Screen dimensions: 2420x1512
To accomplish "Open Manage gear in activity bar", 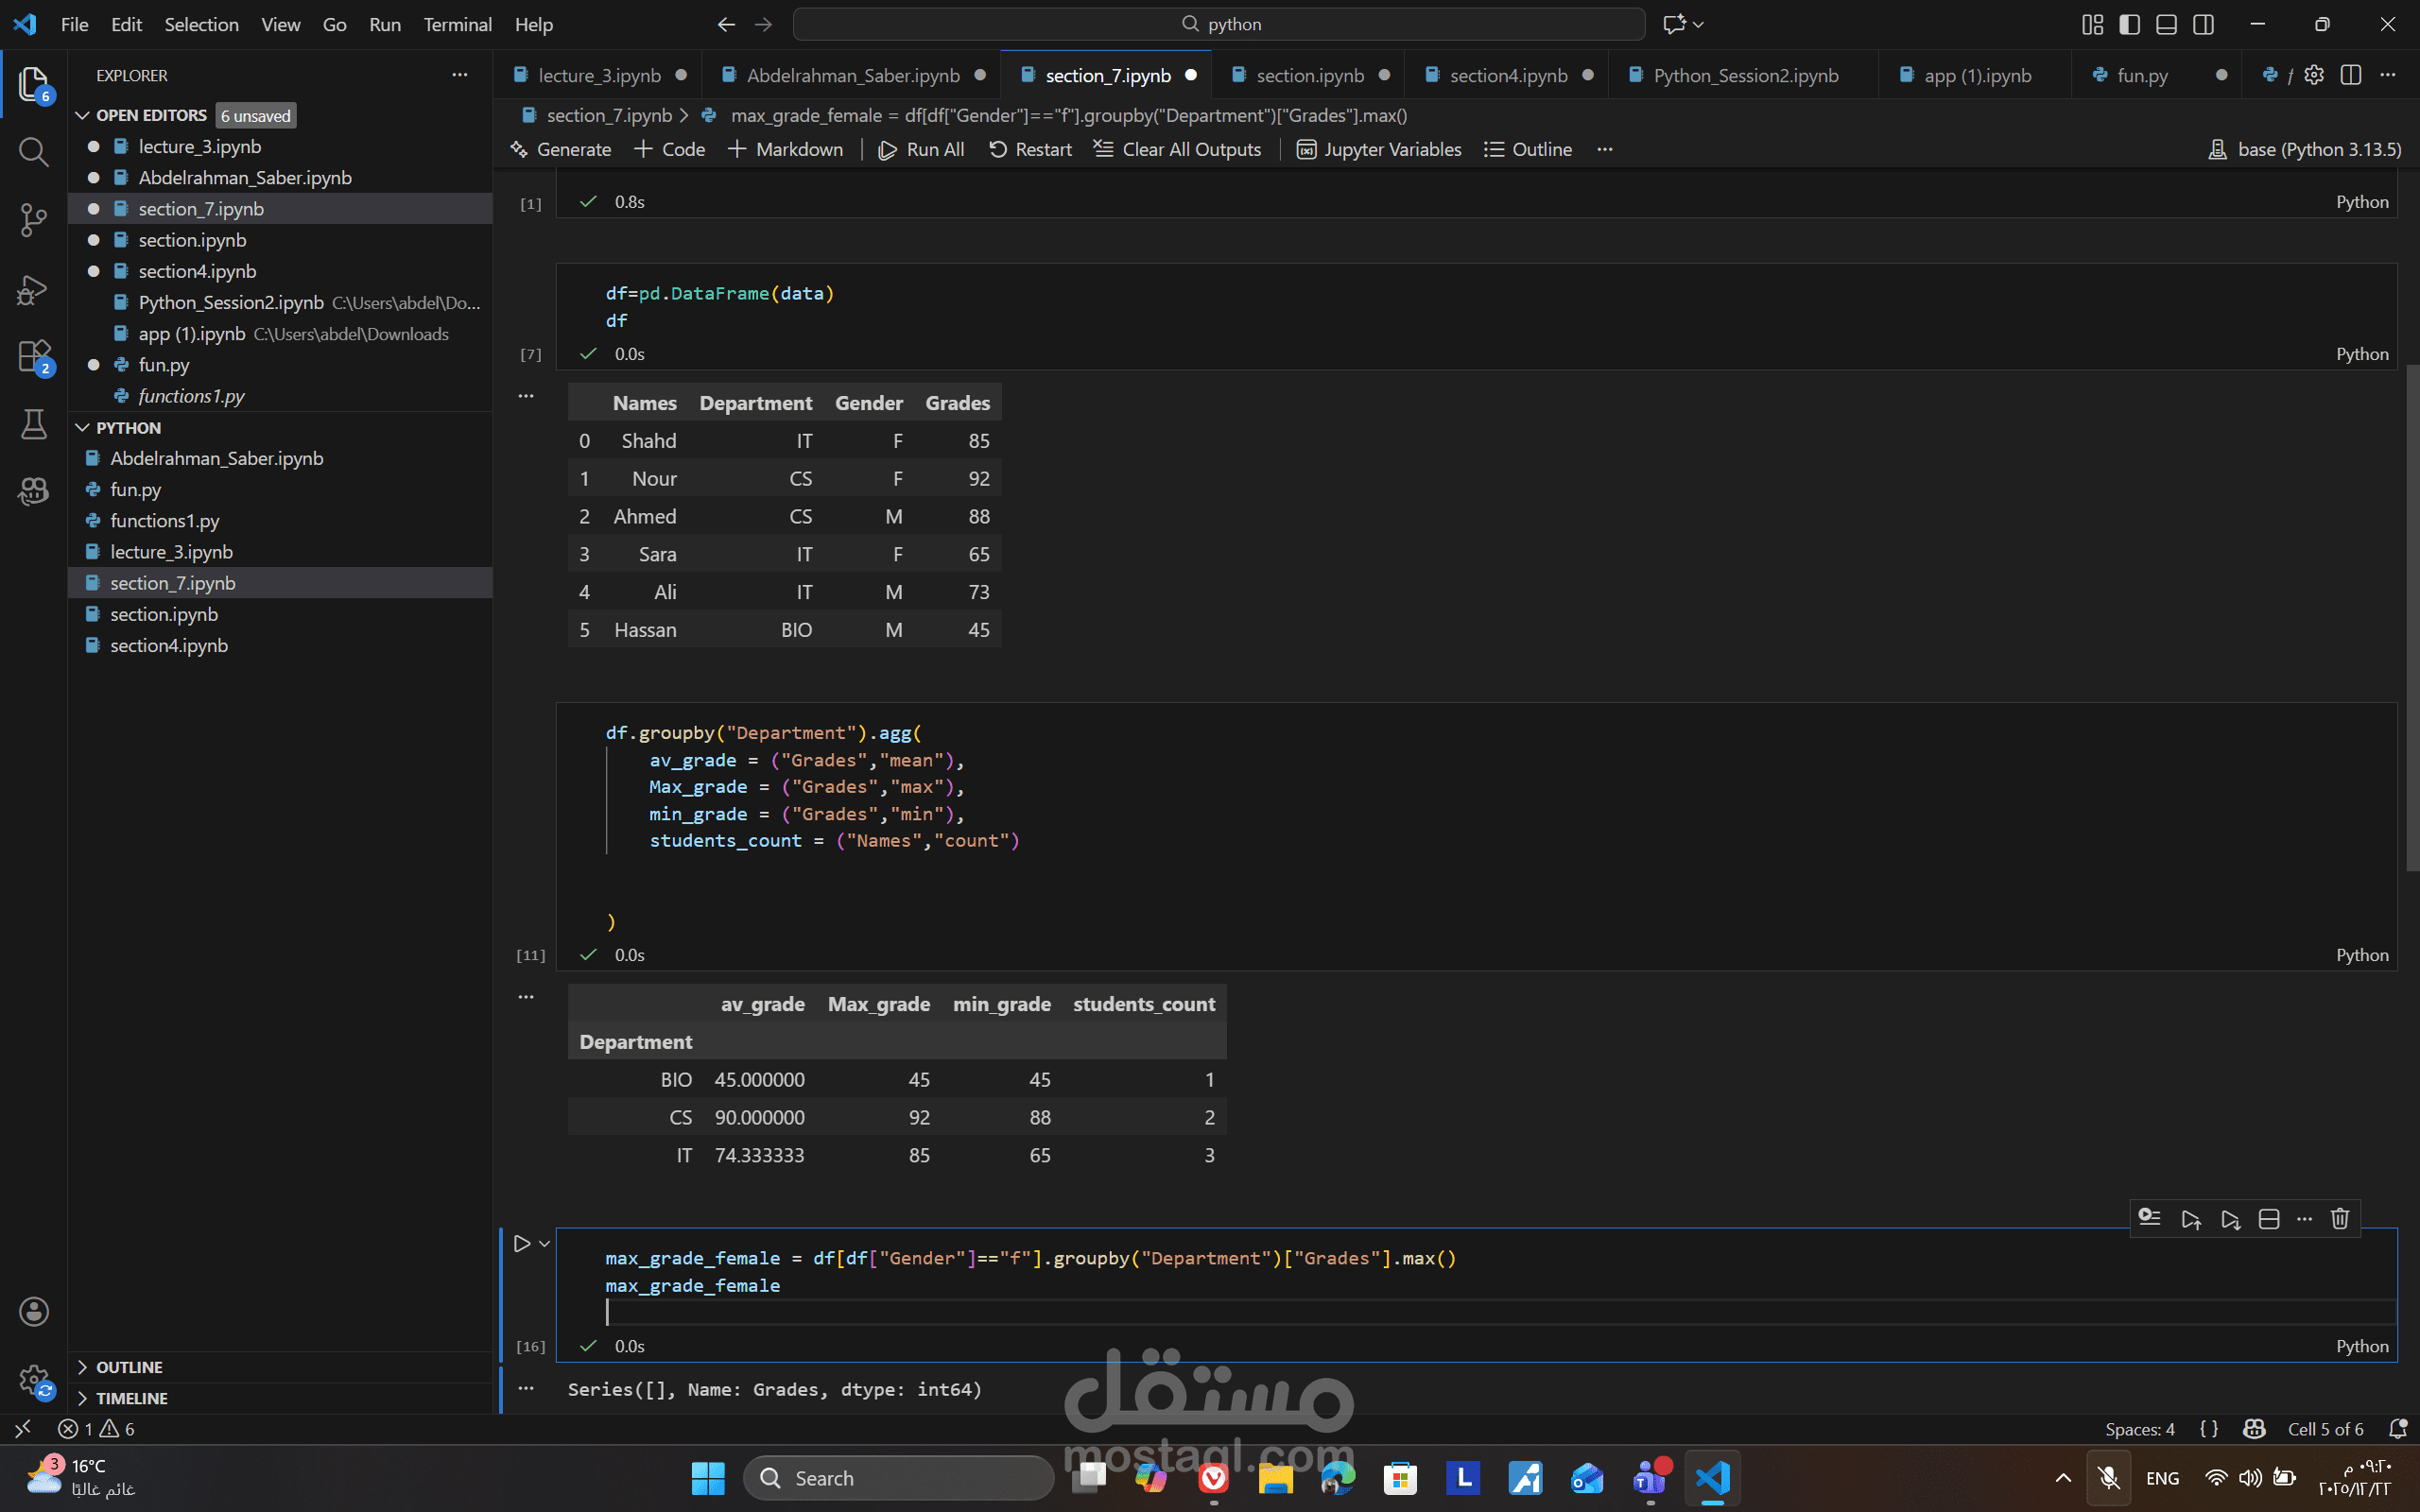I will pos(33,1380).
